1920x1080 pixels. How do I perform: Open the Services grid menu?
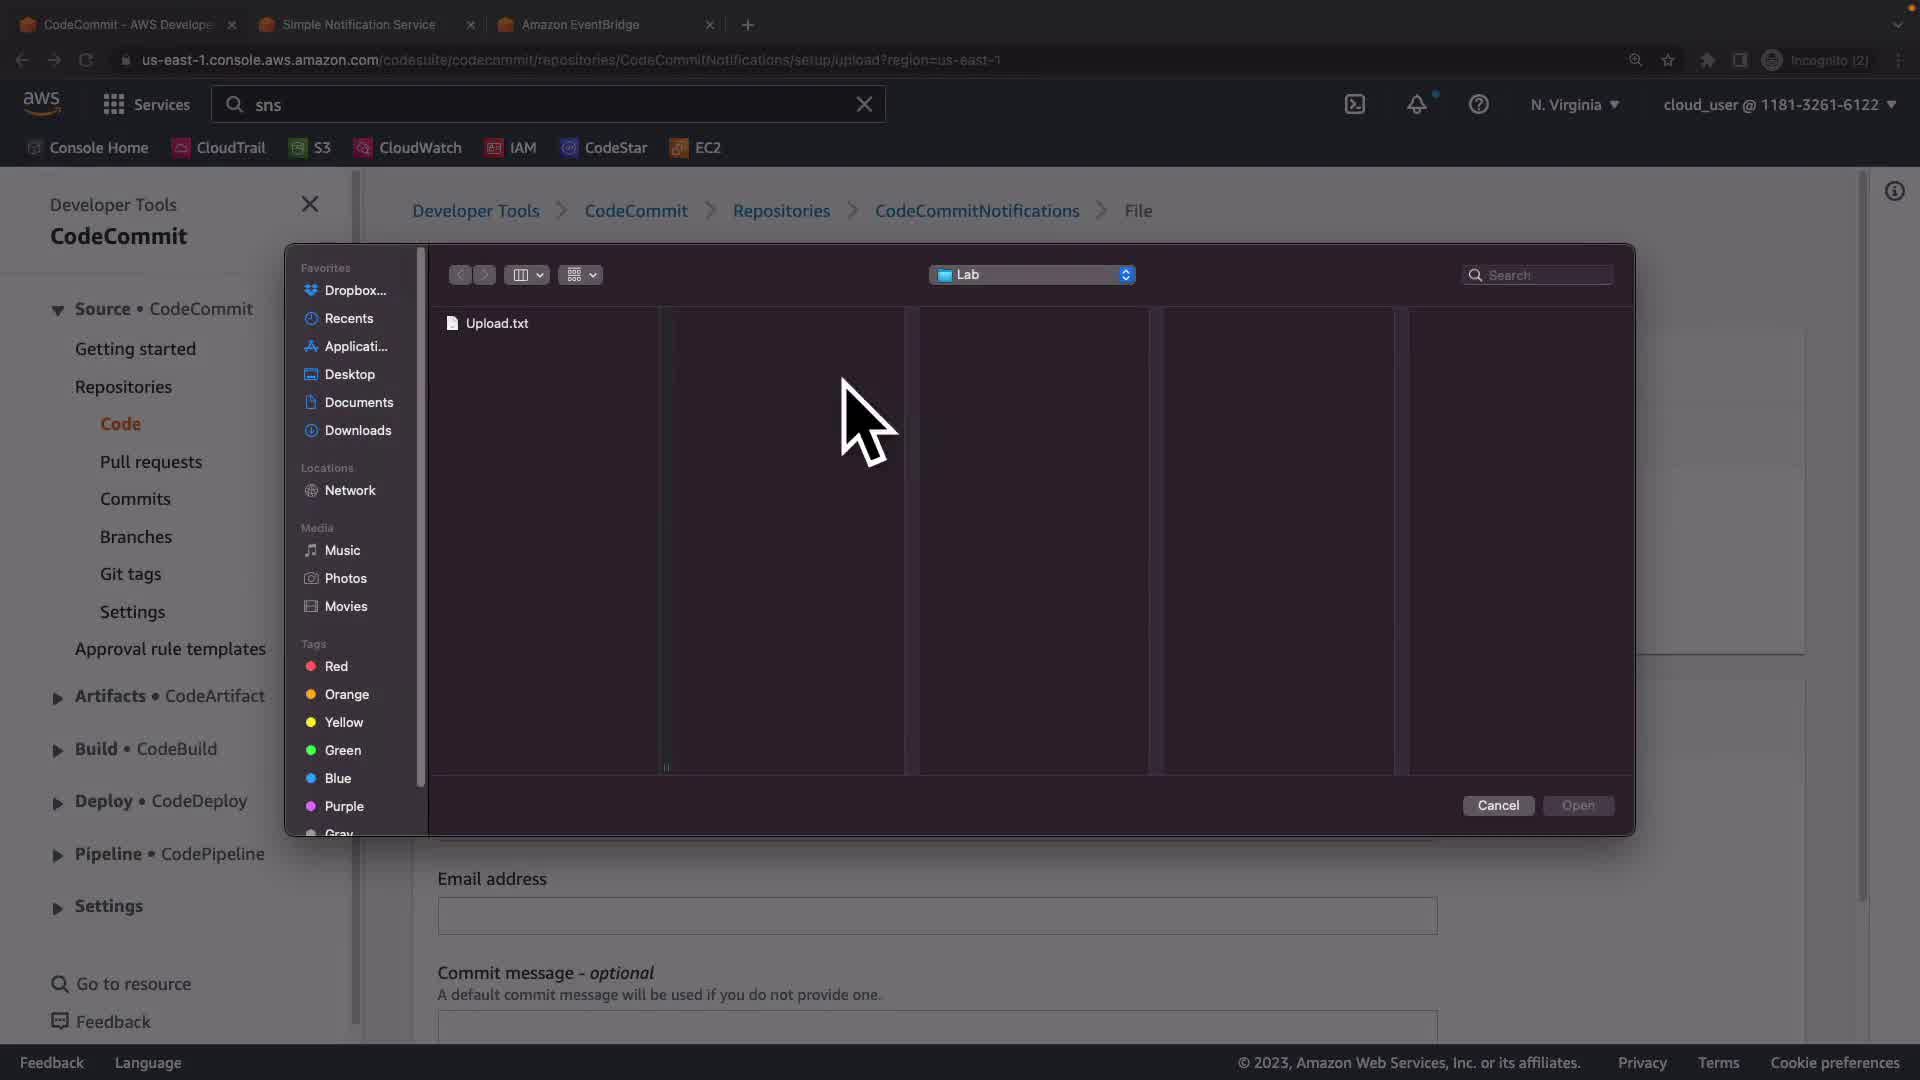coord(146,104)
